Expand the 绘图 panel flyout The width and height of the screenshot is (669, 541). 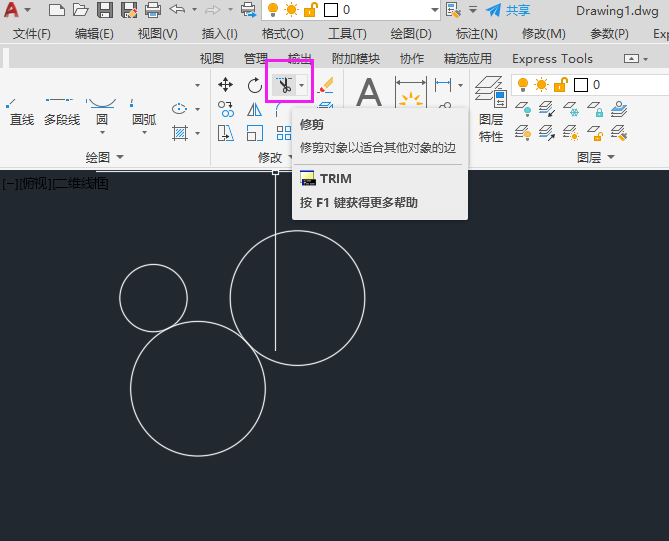point(105,157)
